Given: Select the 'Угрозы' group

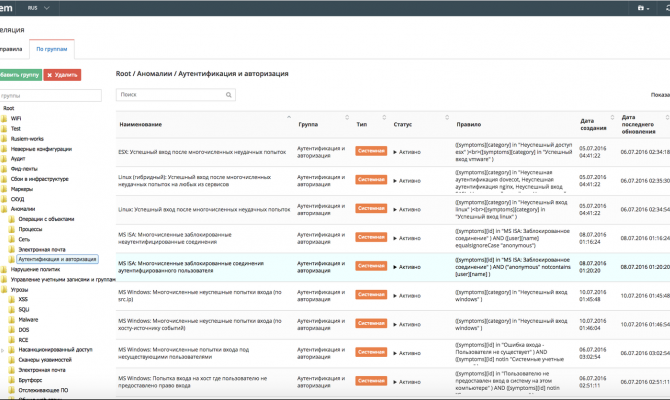Looking at the screenshot, I should pyautogui.click(x=19, y=290).
